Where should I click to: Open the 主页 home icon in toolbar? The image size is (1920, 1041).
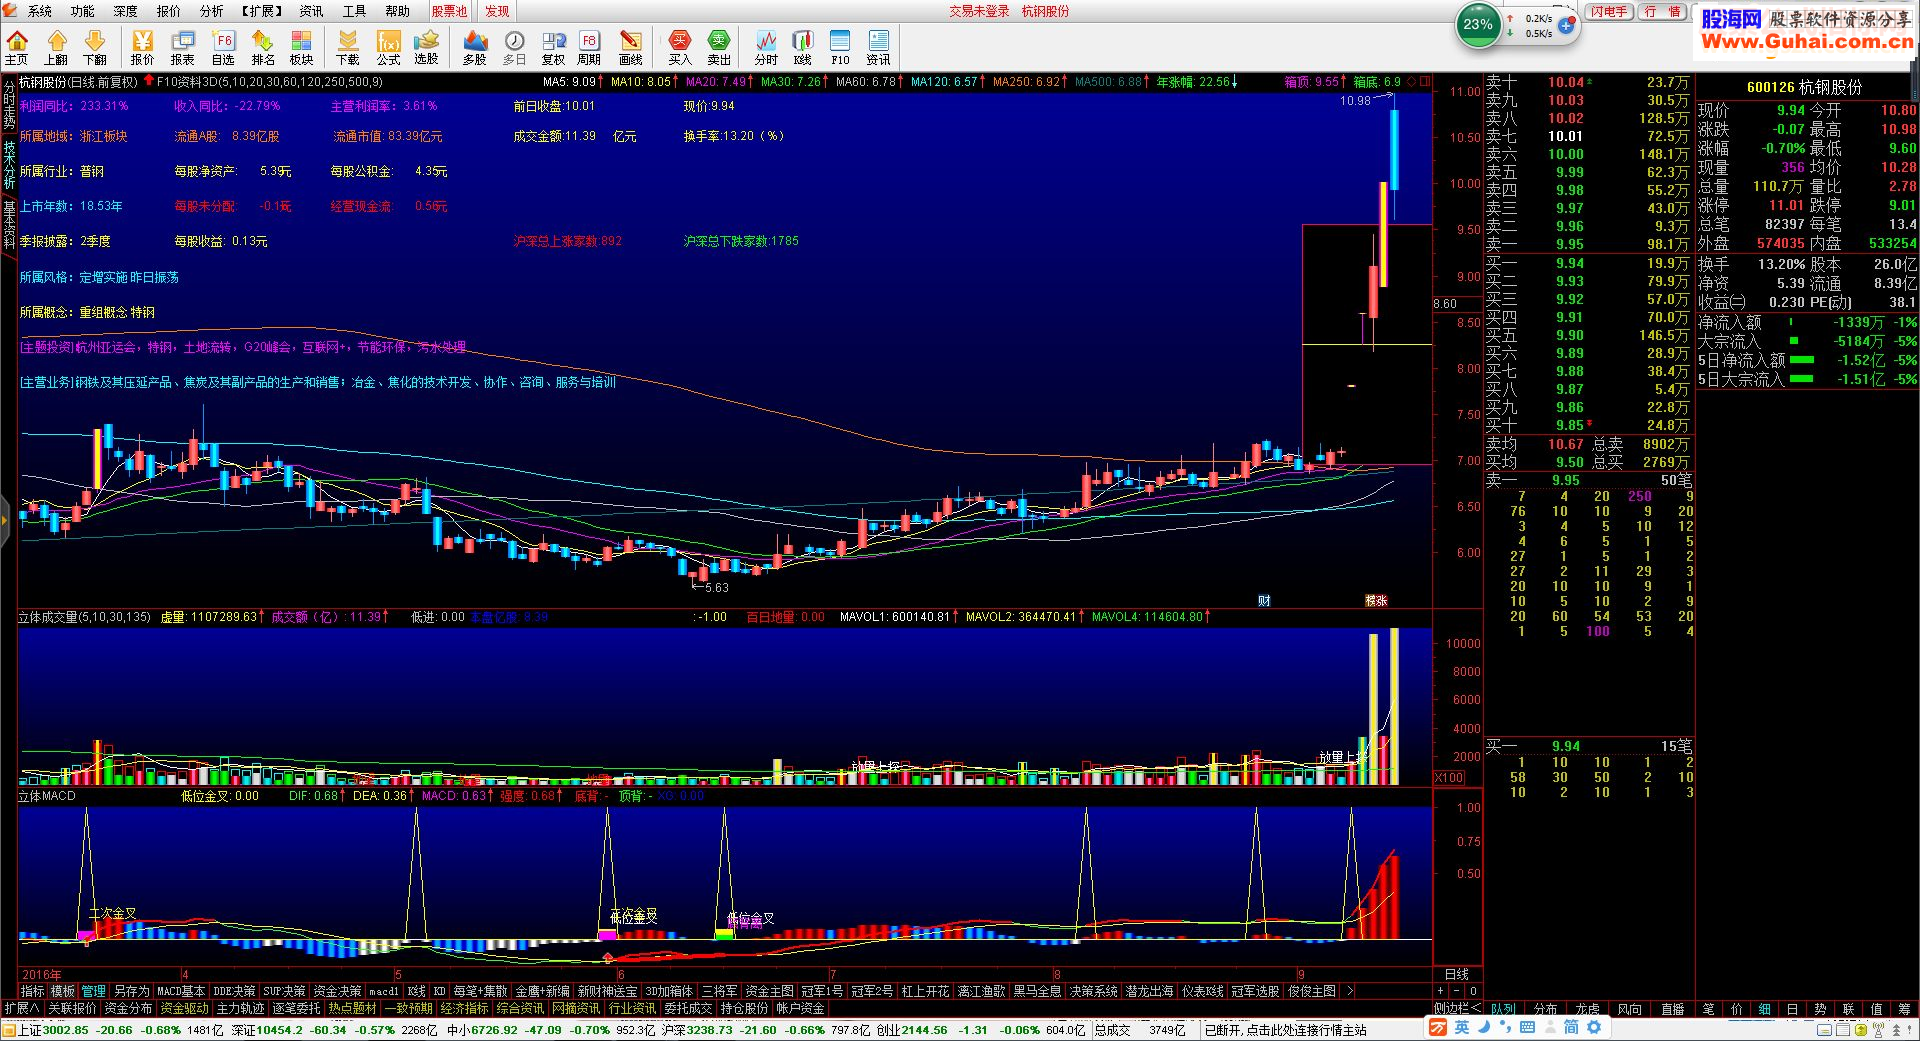point(17,47)
